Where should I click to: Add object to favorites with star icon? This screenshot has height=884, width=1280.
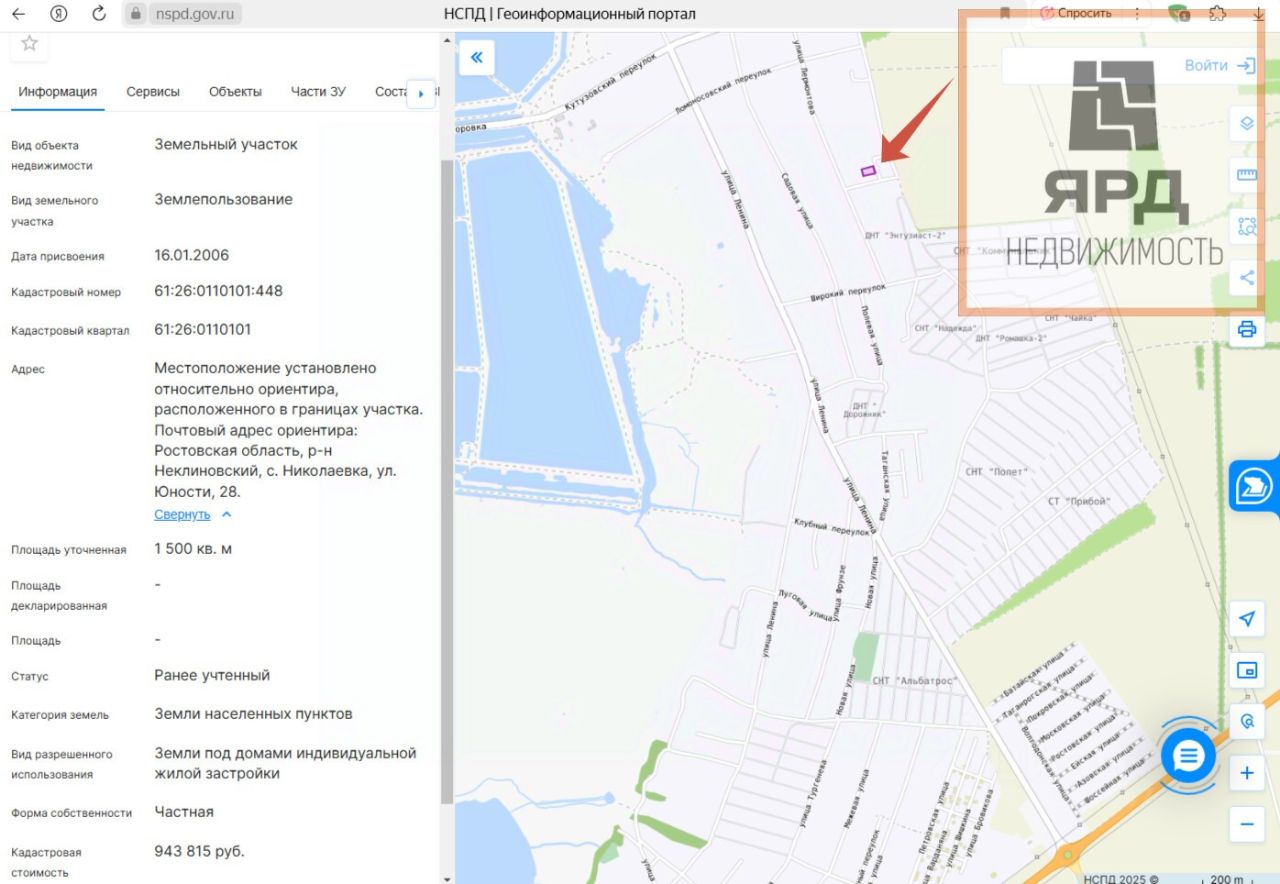pyautogui.click(x=29, y=43)
